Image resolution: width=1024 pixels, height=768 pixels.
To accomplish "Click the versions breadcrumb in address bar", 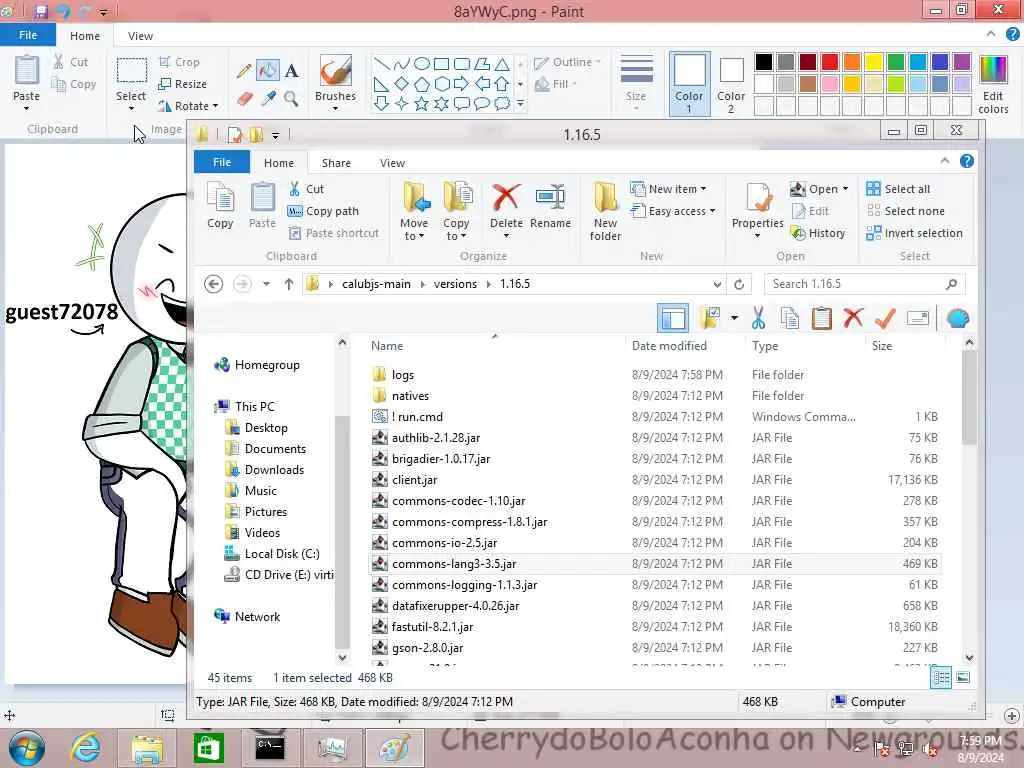I will (455, 284).
